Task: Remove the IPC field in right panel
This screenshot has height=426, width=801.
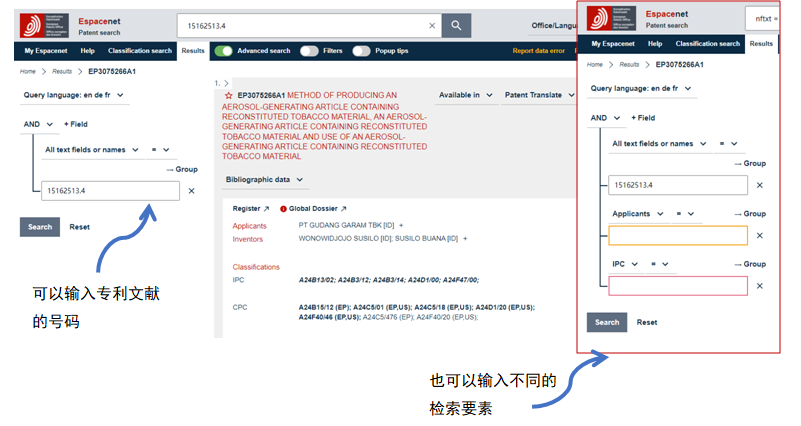Action: [x=760, y=286]
